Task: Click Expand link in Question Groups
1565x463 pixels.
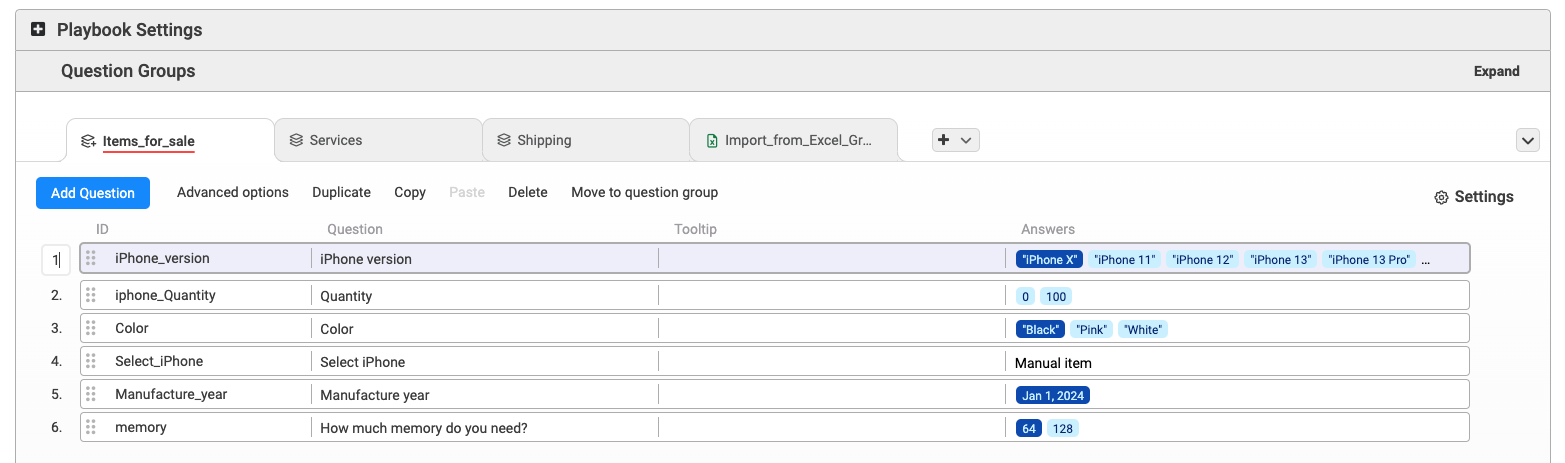Action: tap(1496, 71)
